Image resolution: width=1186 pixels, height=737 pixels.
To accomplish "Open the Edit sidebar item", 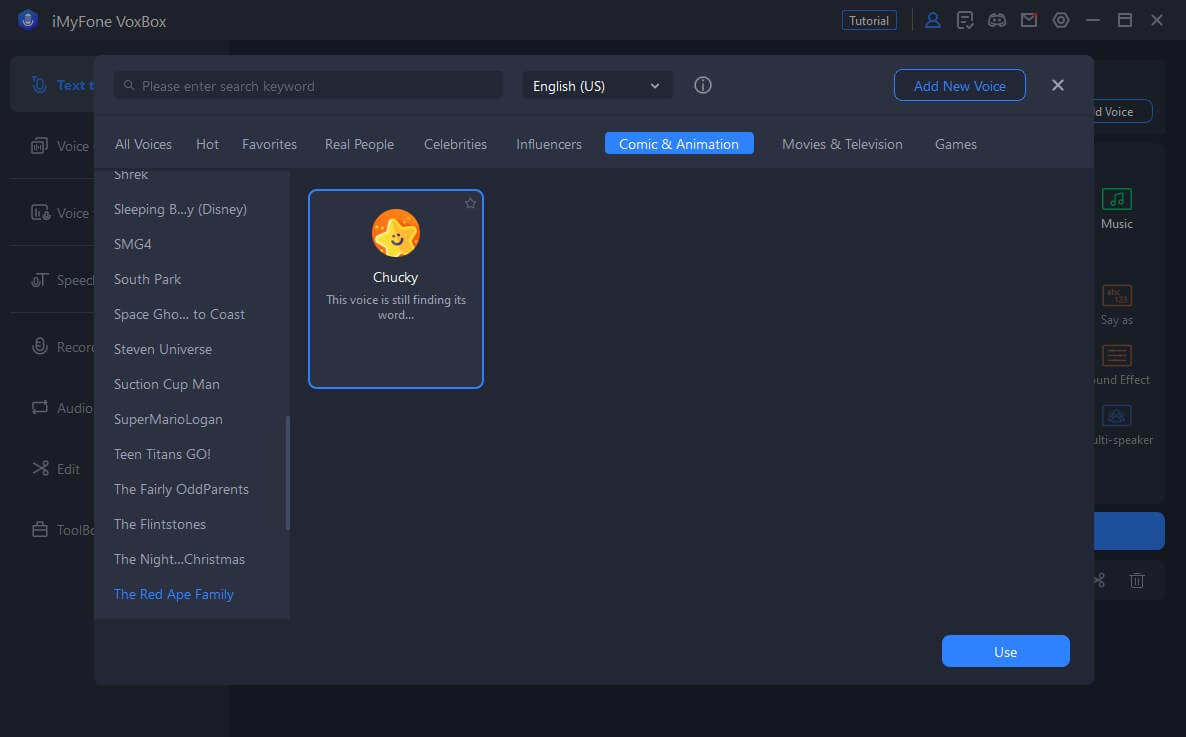I will coord(56,469).
